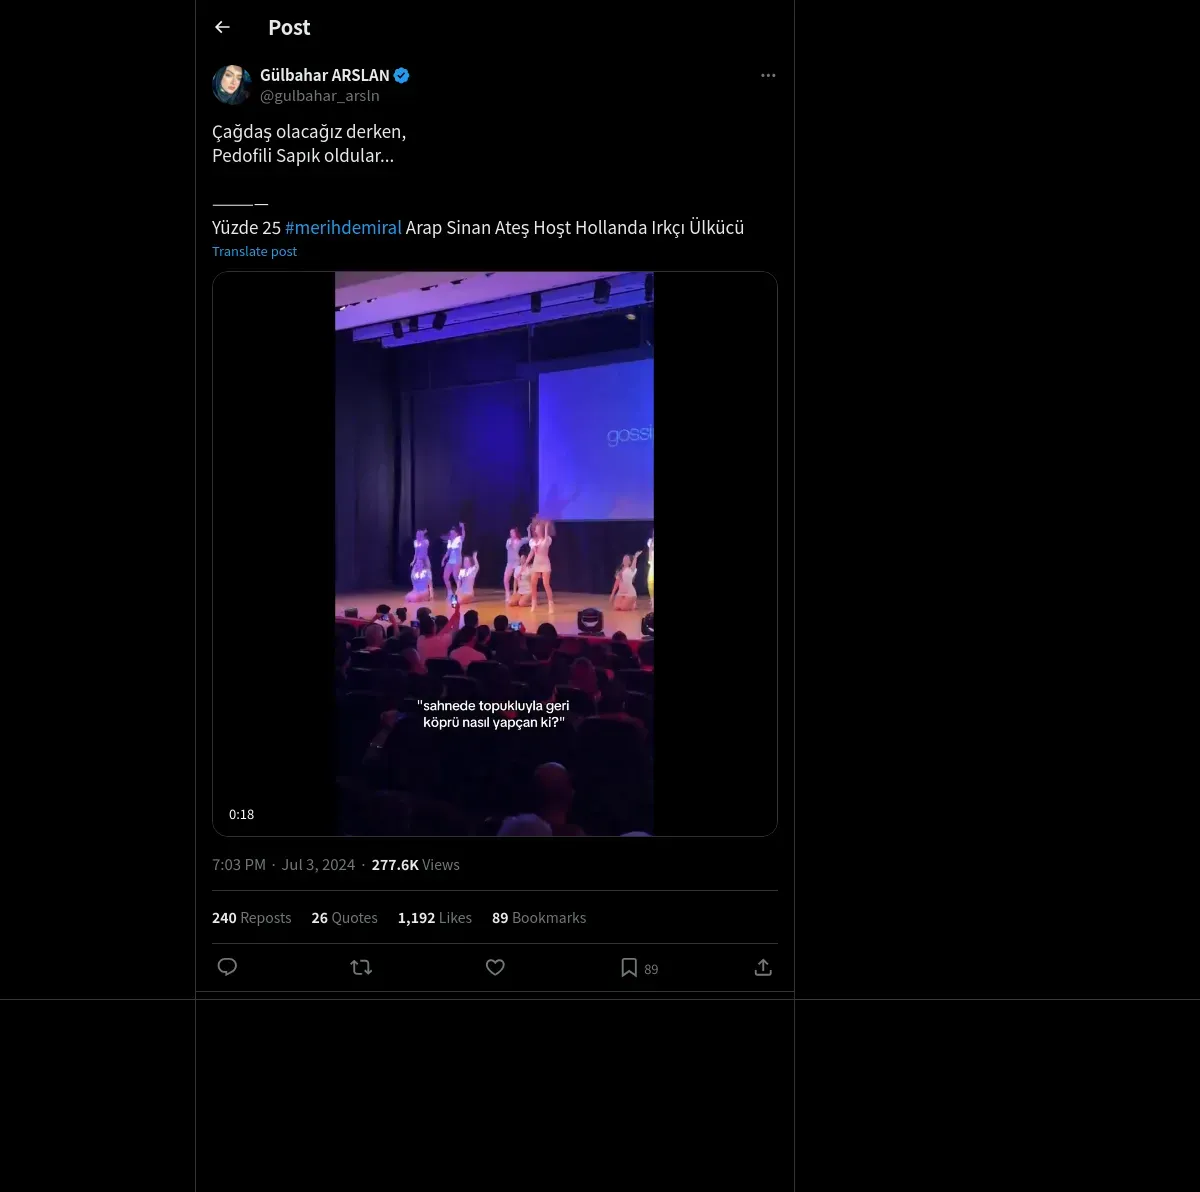Like the post with heart icon
1200x1192 pixels.
click(x=495, y=967)
